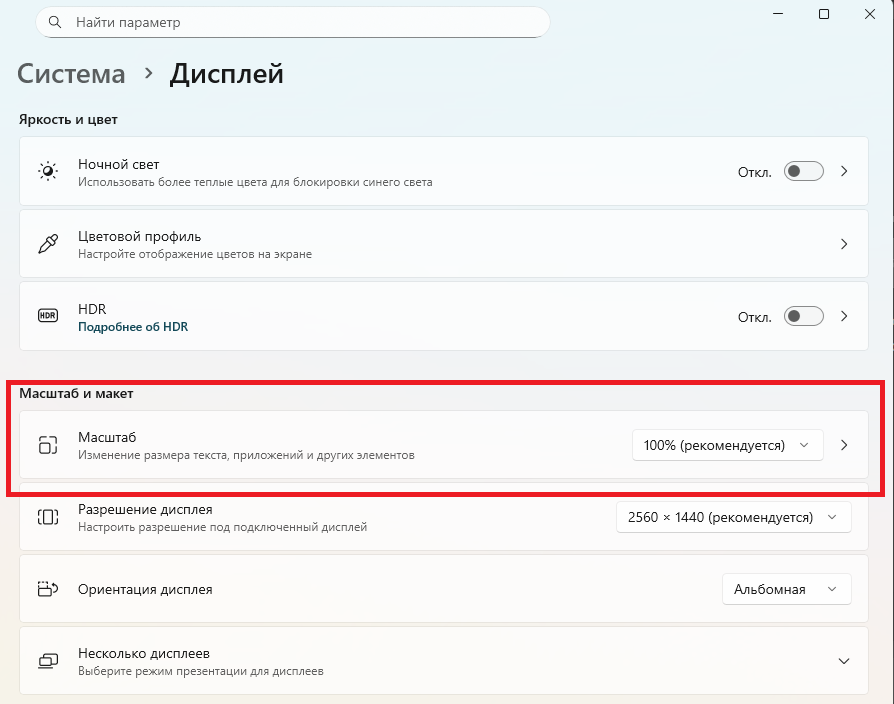Open Night light details chevron arrow
894x704 pixels.
(x=844, y=172)
